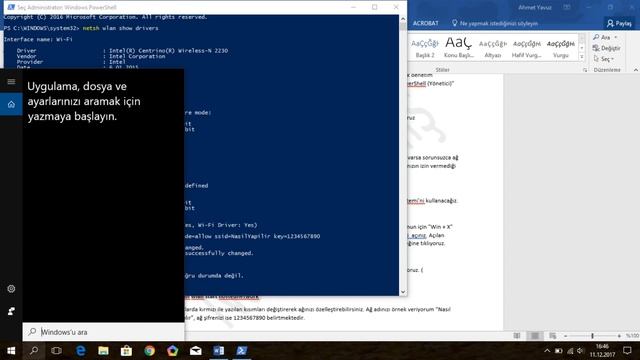Open the Windows Start button

click(x=11, y=351)
